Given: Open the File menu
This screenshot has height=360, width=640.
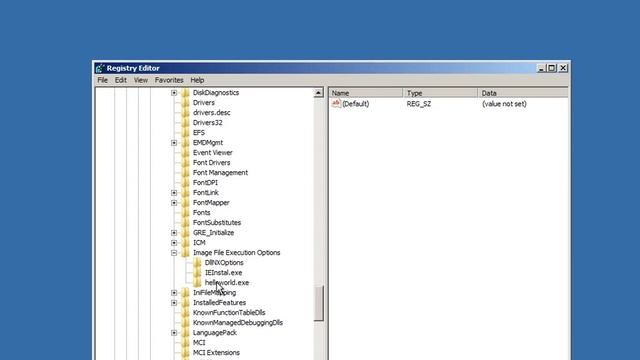Looking at the screenshot, I should (102, 80).
